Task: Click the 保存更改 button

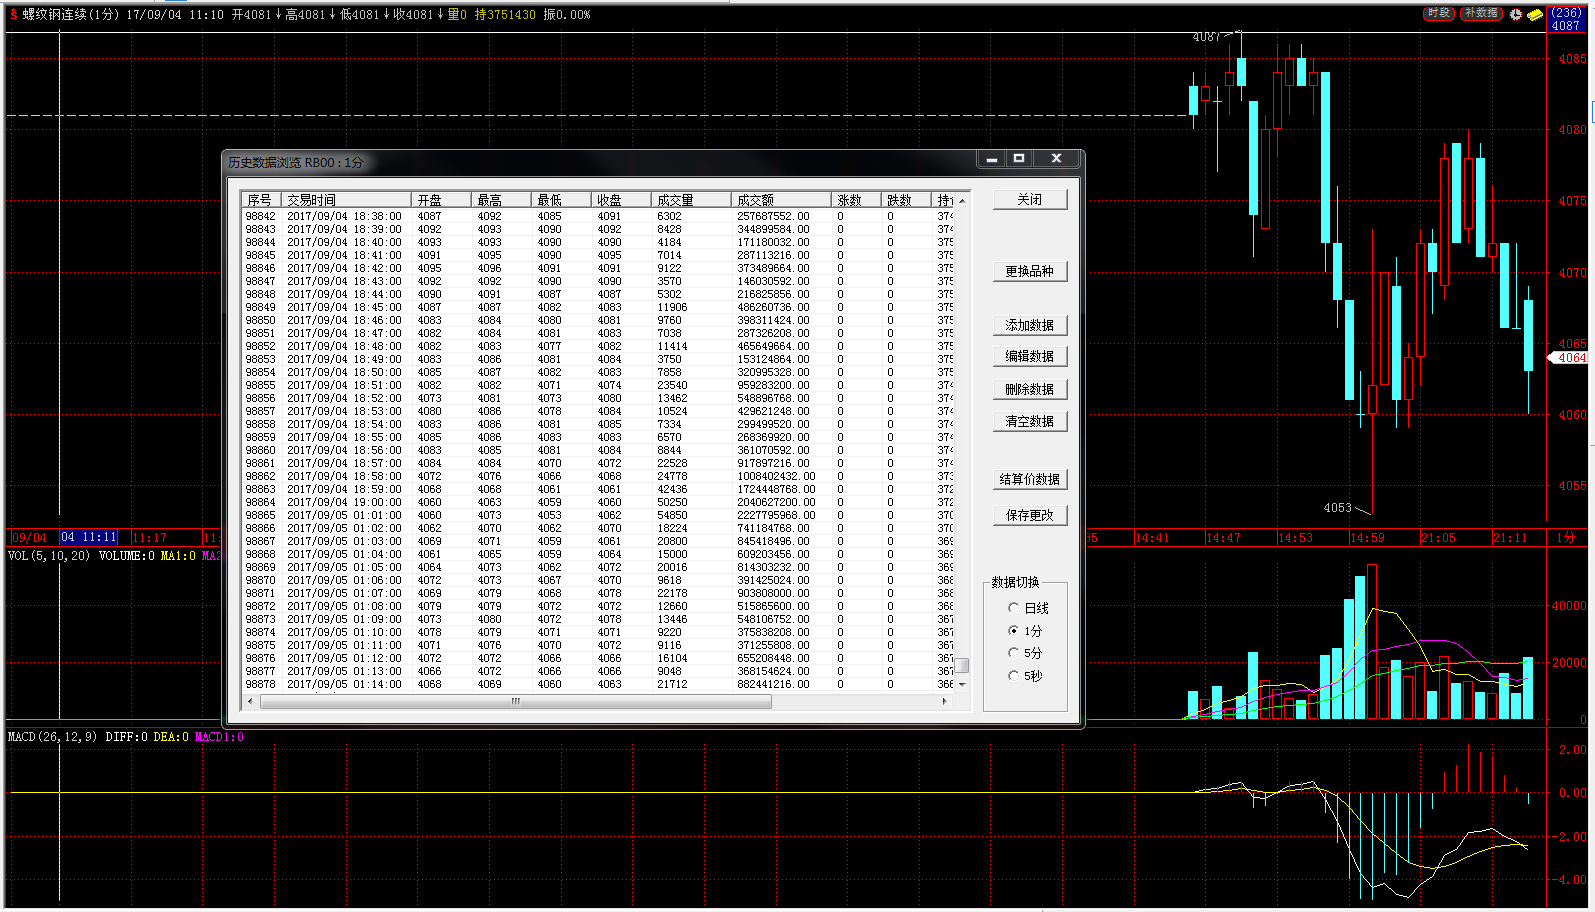Action: click(1029, 515)
